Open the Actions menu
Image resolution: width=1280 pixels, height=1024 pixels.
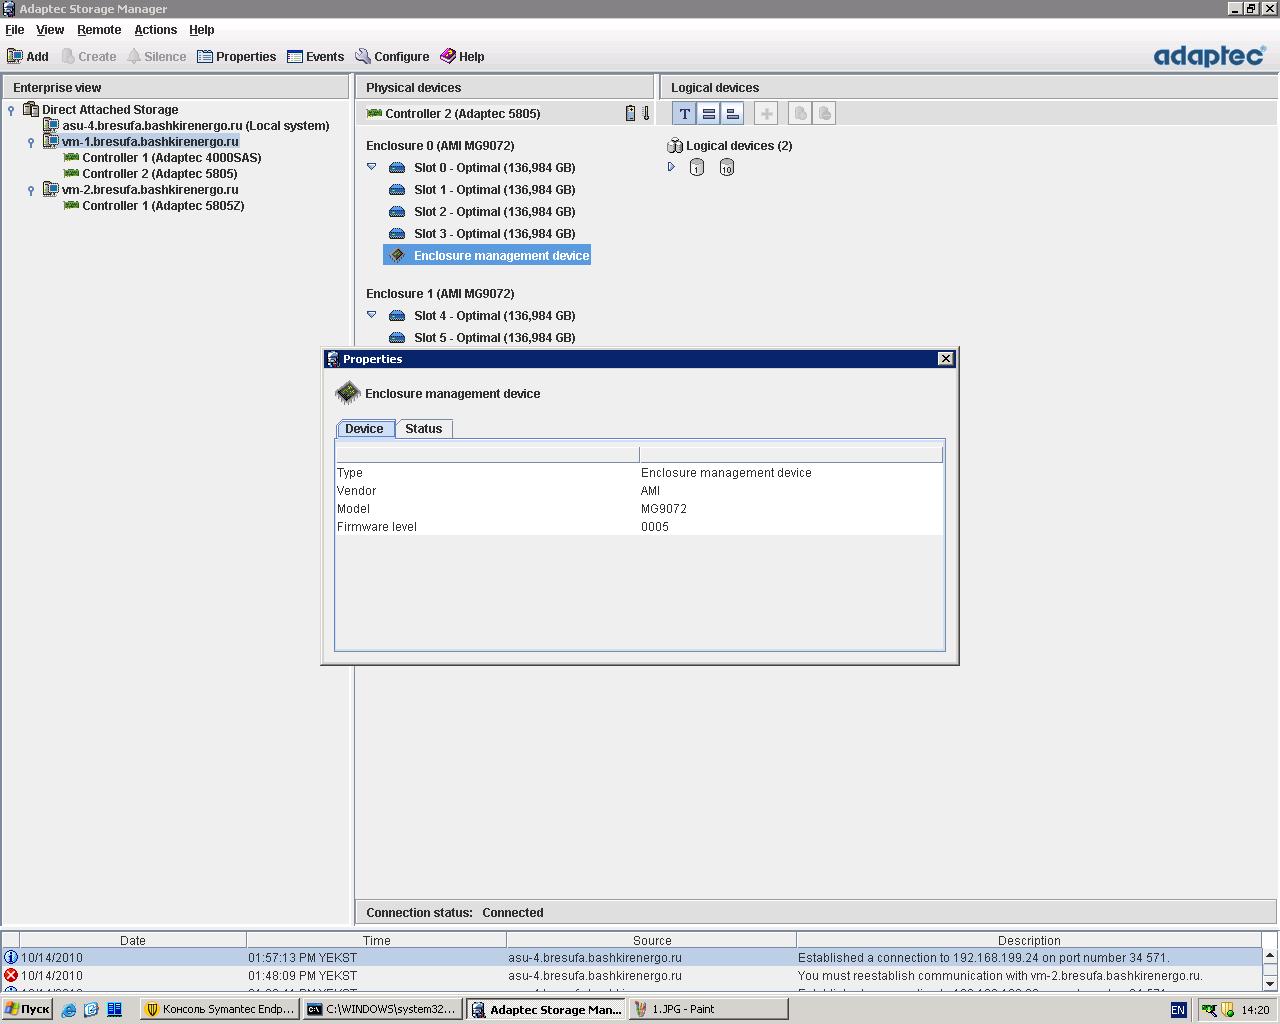point(155,30)
